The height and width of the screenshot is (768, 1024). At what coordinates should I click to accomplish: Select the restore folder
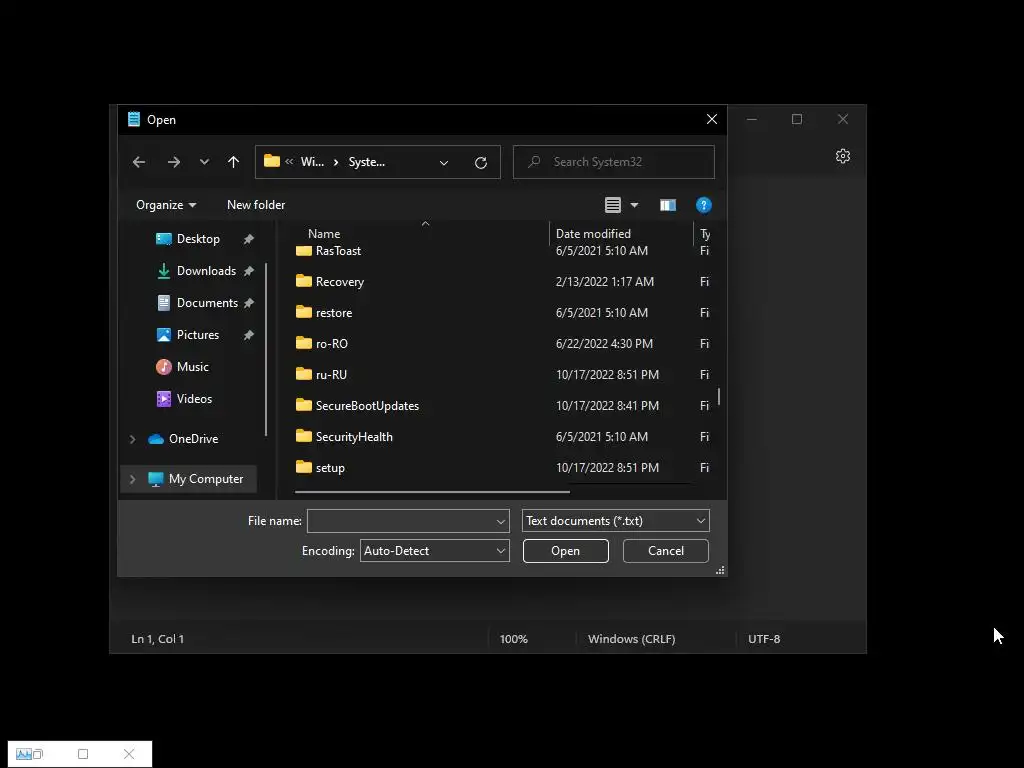tap(334, 313)
